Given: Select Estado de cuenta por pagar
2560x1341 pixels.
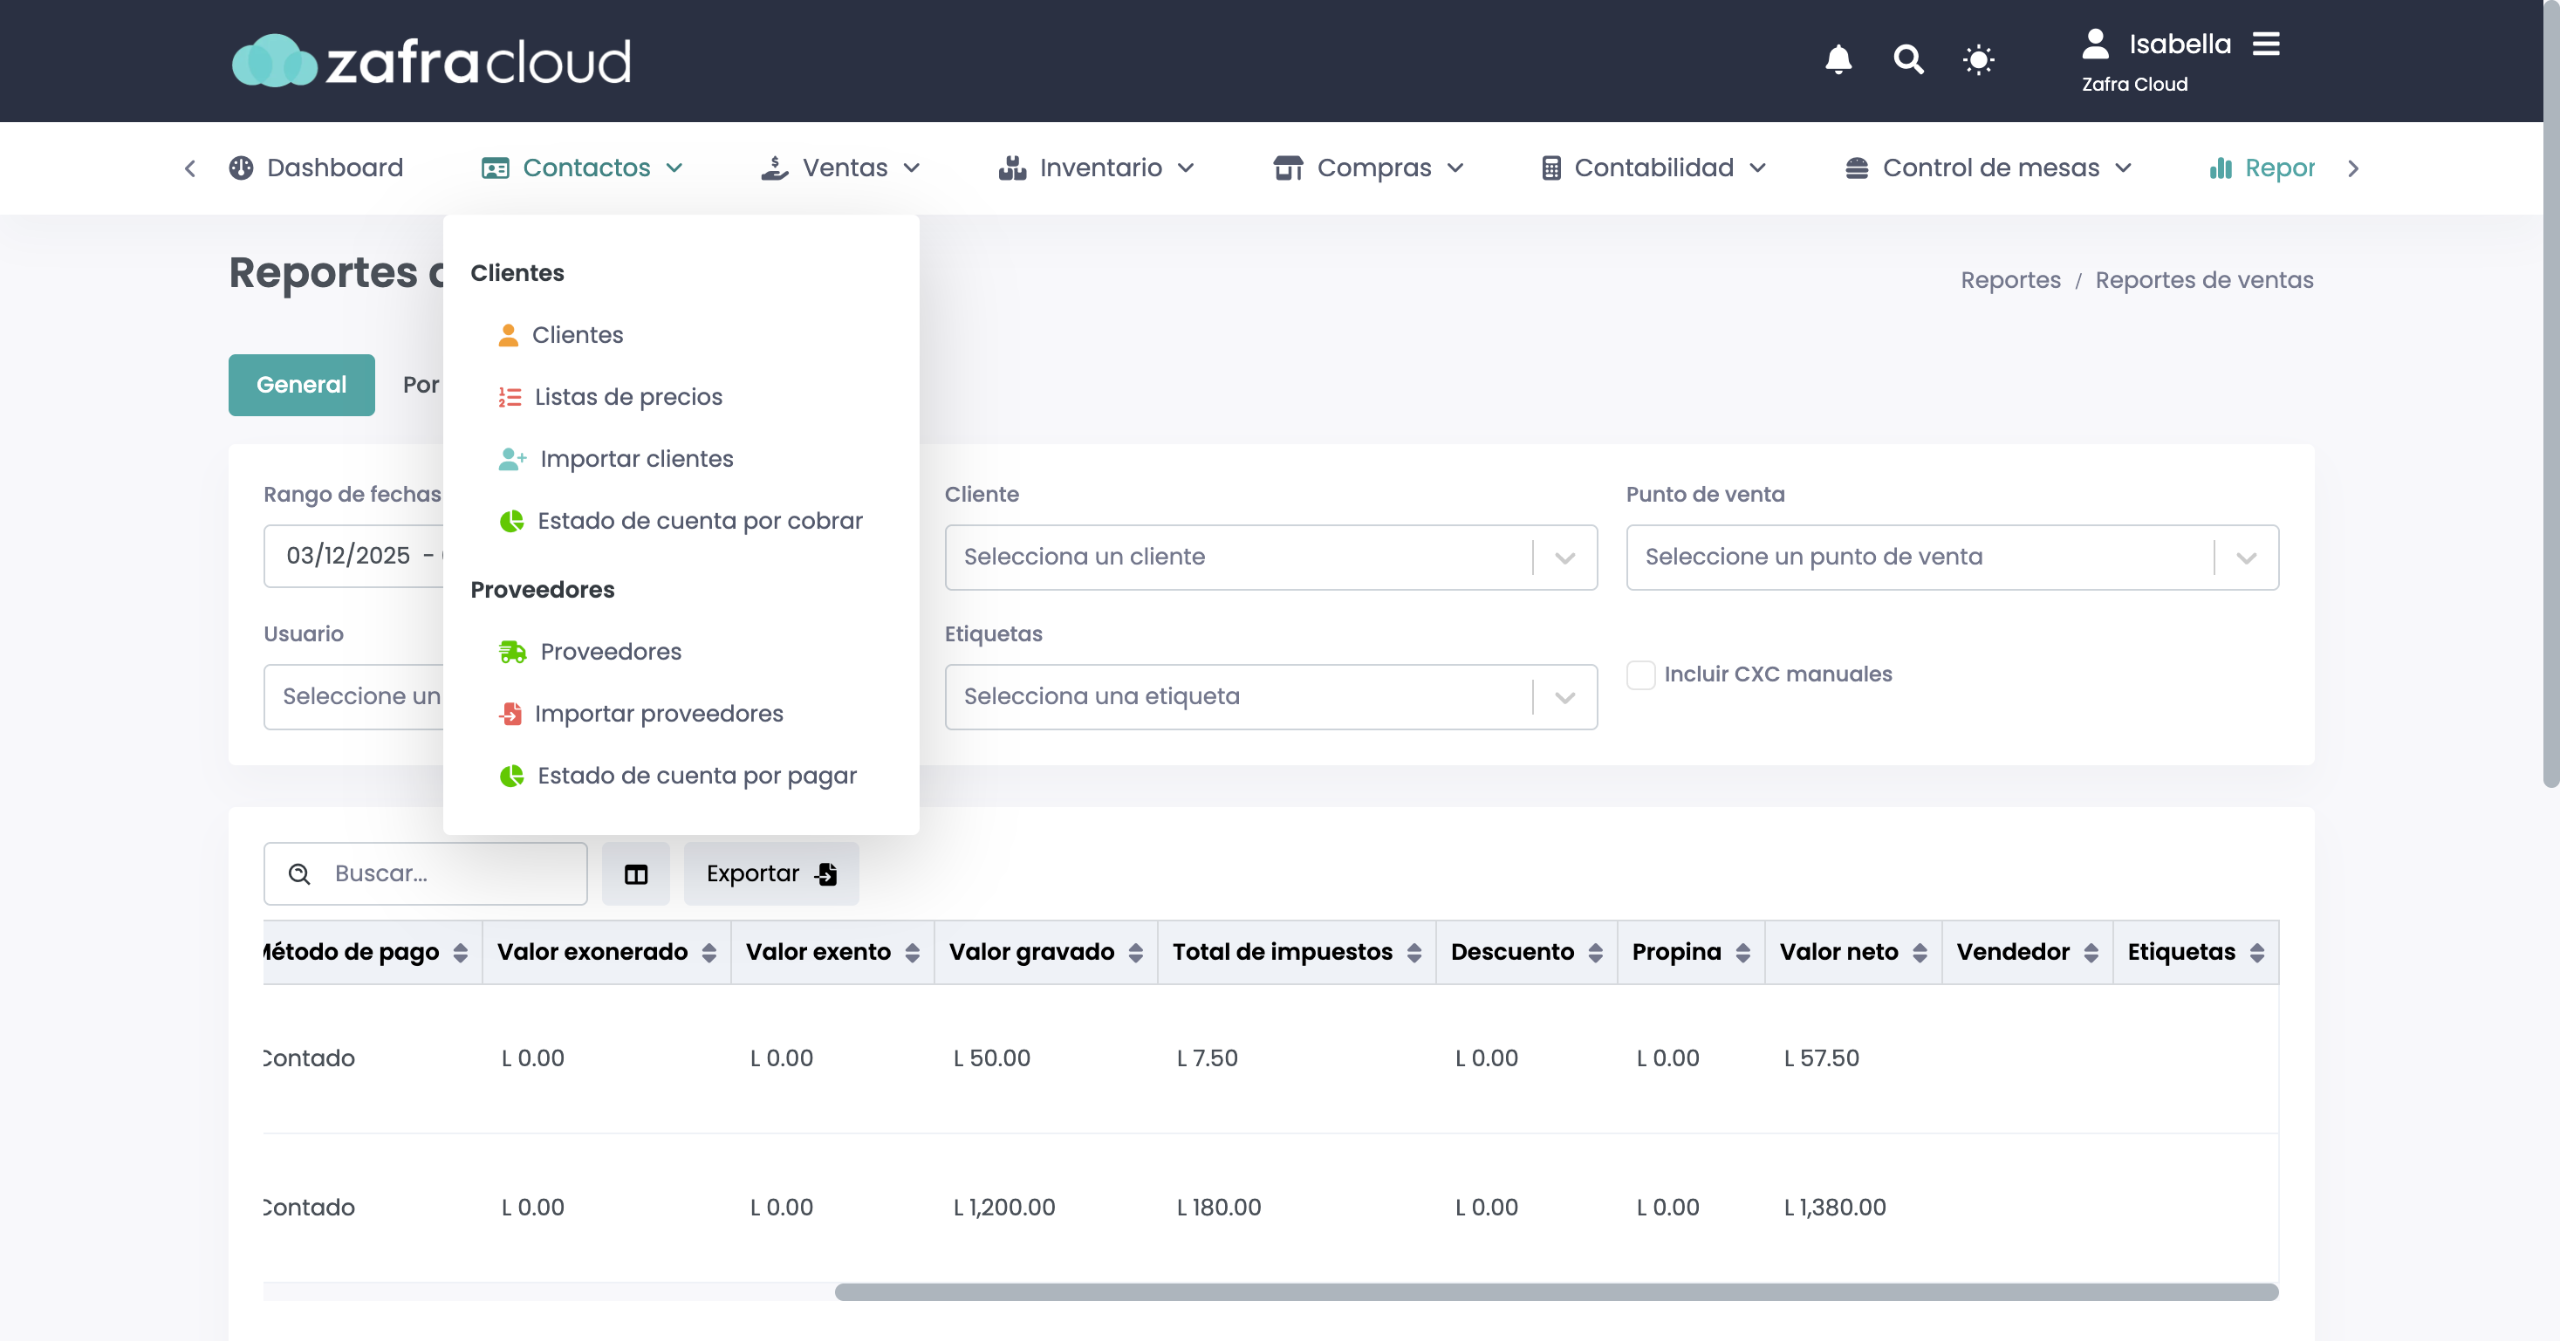Looking at the screenshot, I should (x=696, y=776).
